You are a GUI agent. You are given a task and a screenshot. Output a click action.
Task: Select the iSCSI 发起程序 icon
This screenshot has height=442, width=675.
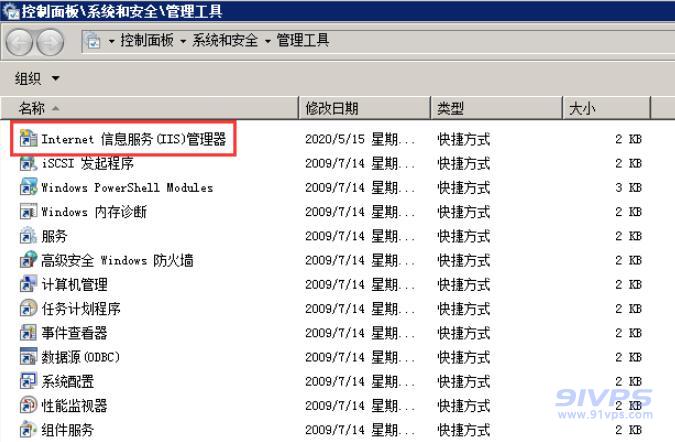[x=28, y=163]
